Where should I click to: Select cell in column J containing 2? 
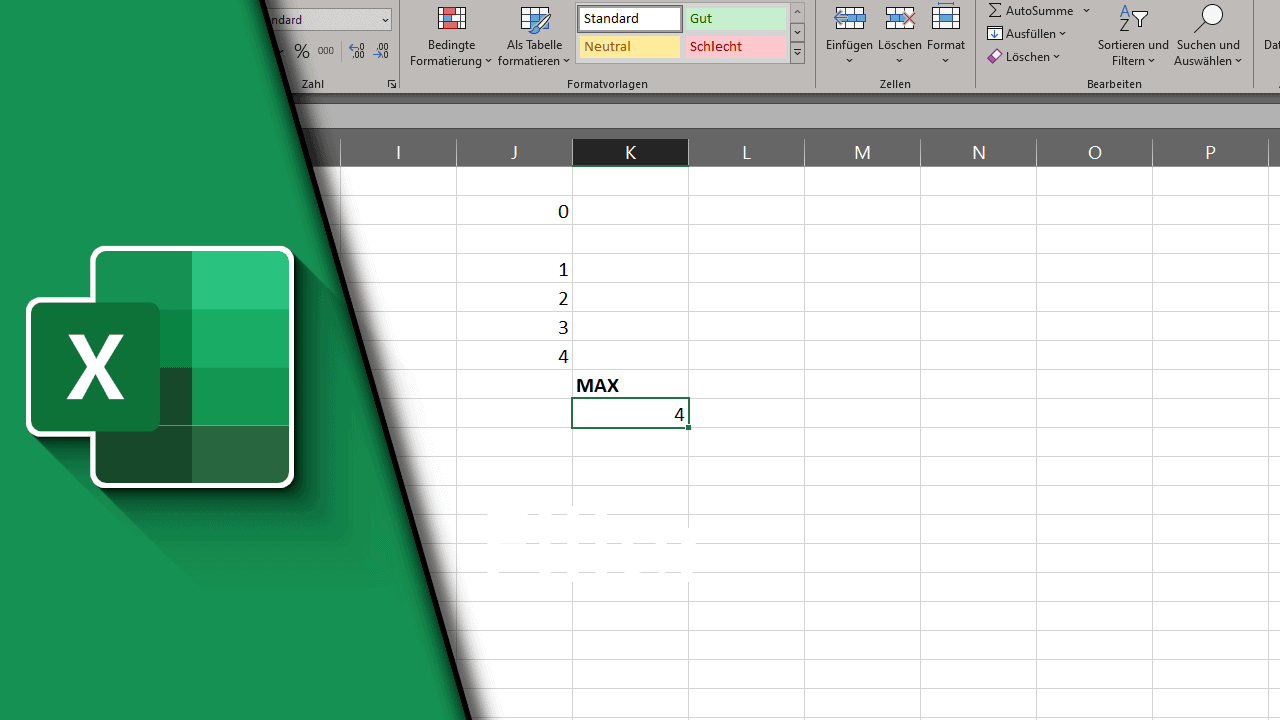point(514,298)
